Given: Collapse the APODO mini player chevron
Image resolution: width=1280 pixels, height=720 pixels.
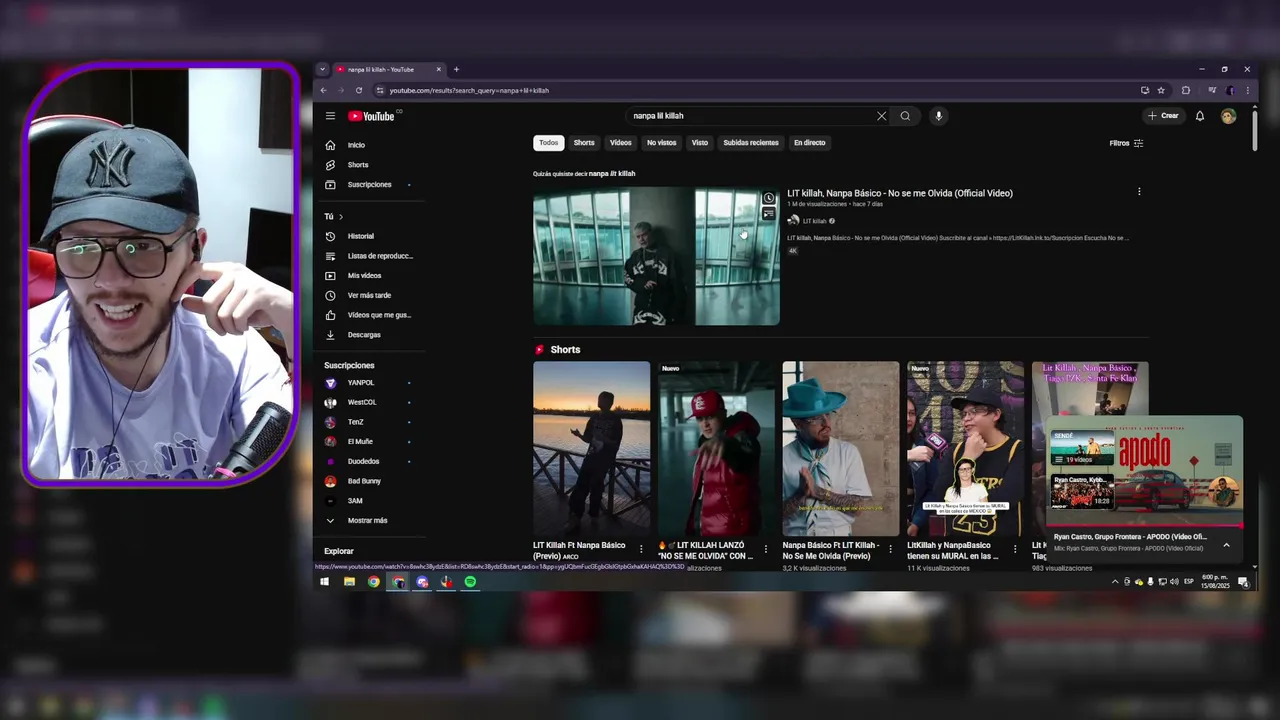Looking at the screenshot, I should [x=1226, y=545].
